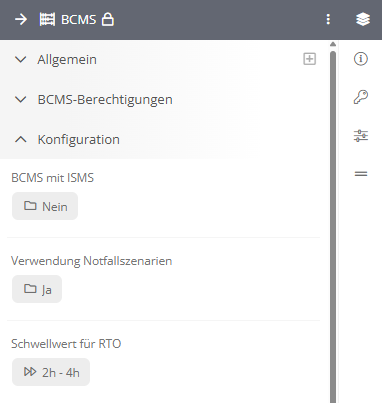Click the BCMS abacus icon in header

click(x=47, y=20)
